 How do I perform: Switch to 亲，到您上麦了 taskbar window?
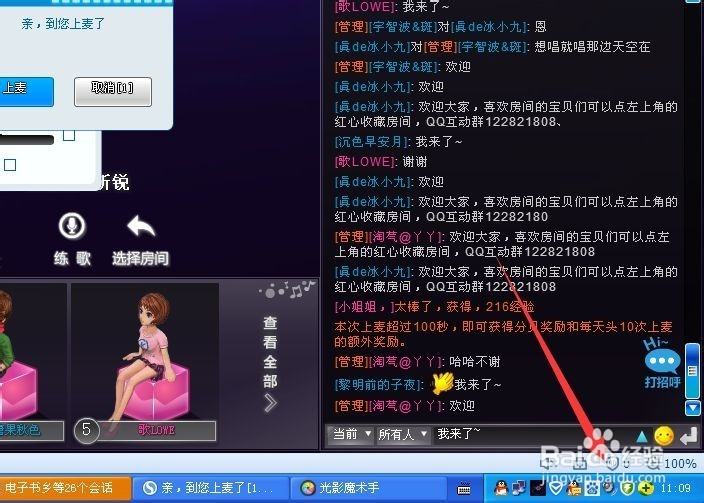211,488
